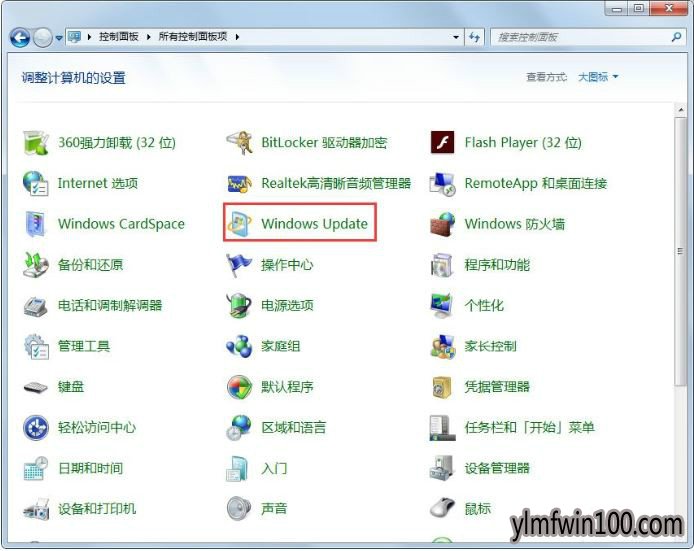The width and height of the screenshot is (694, 551).
Task: Open the 大图标 view mode dropdown
Action: pos(598,77)
